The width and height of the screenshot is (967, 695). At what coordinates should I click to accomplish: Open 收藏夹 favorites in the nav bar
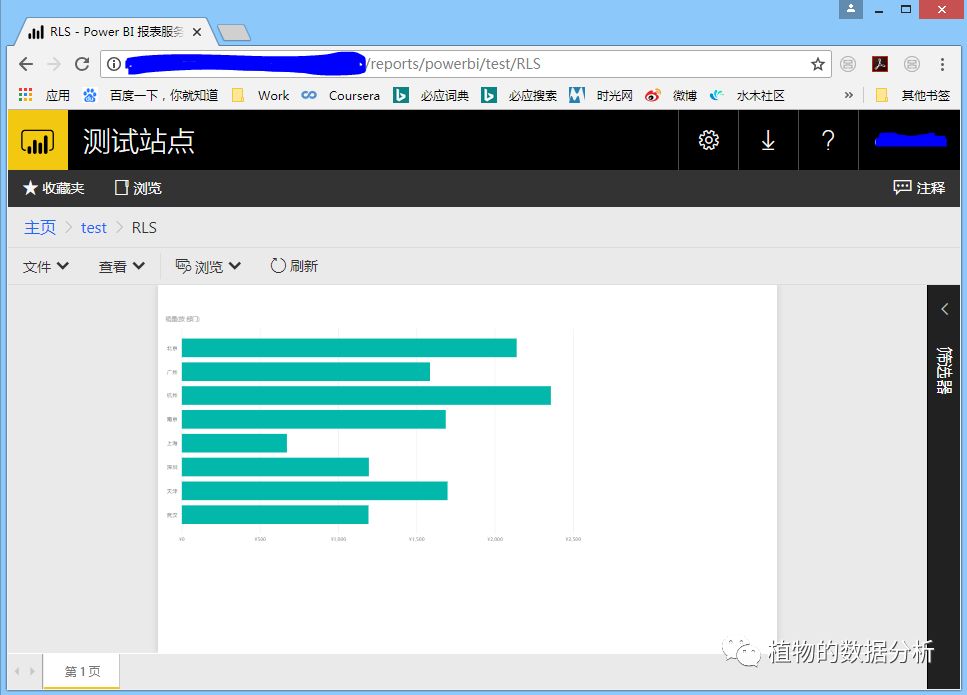click(x=54, y=188)
